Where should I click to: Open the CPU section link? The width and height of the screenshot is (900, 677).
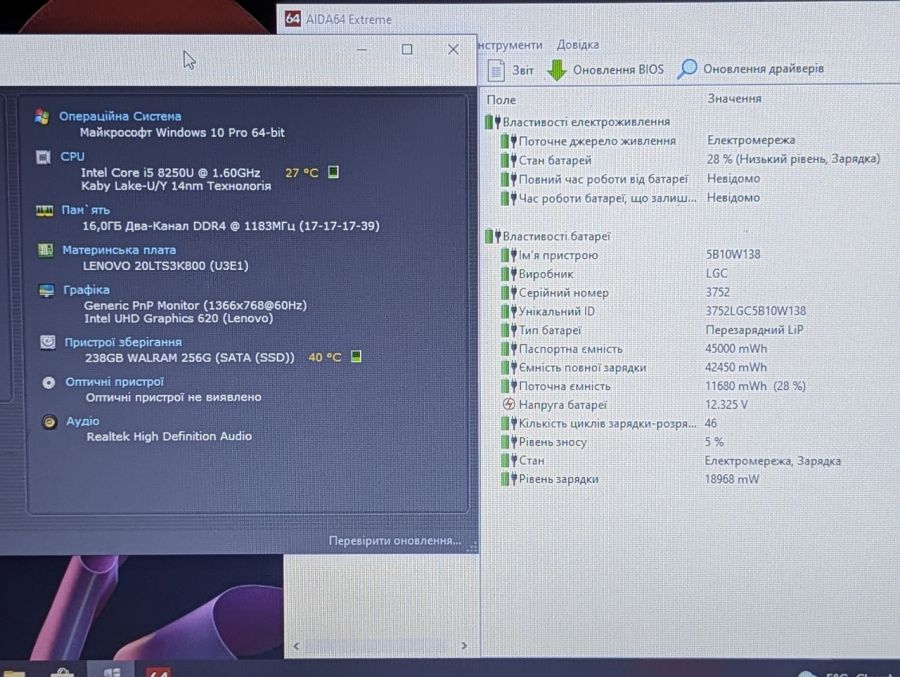72,156
